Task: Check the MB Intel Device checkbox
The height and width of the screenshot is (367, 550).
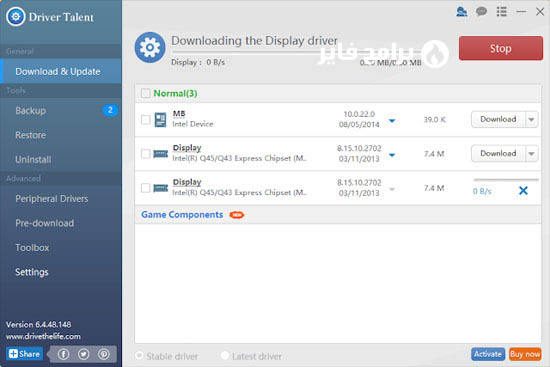Action: [x=145, y=120]
